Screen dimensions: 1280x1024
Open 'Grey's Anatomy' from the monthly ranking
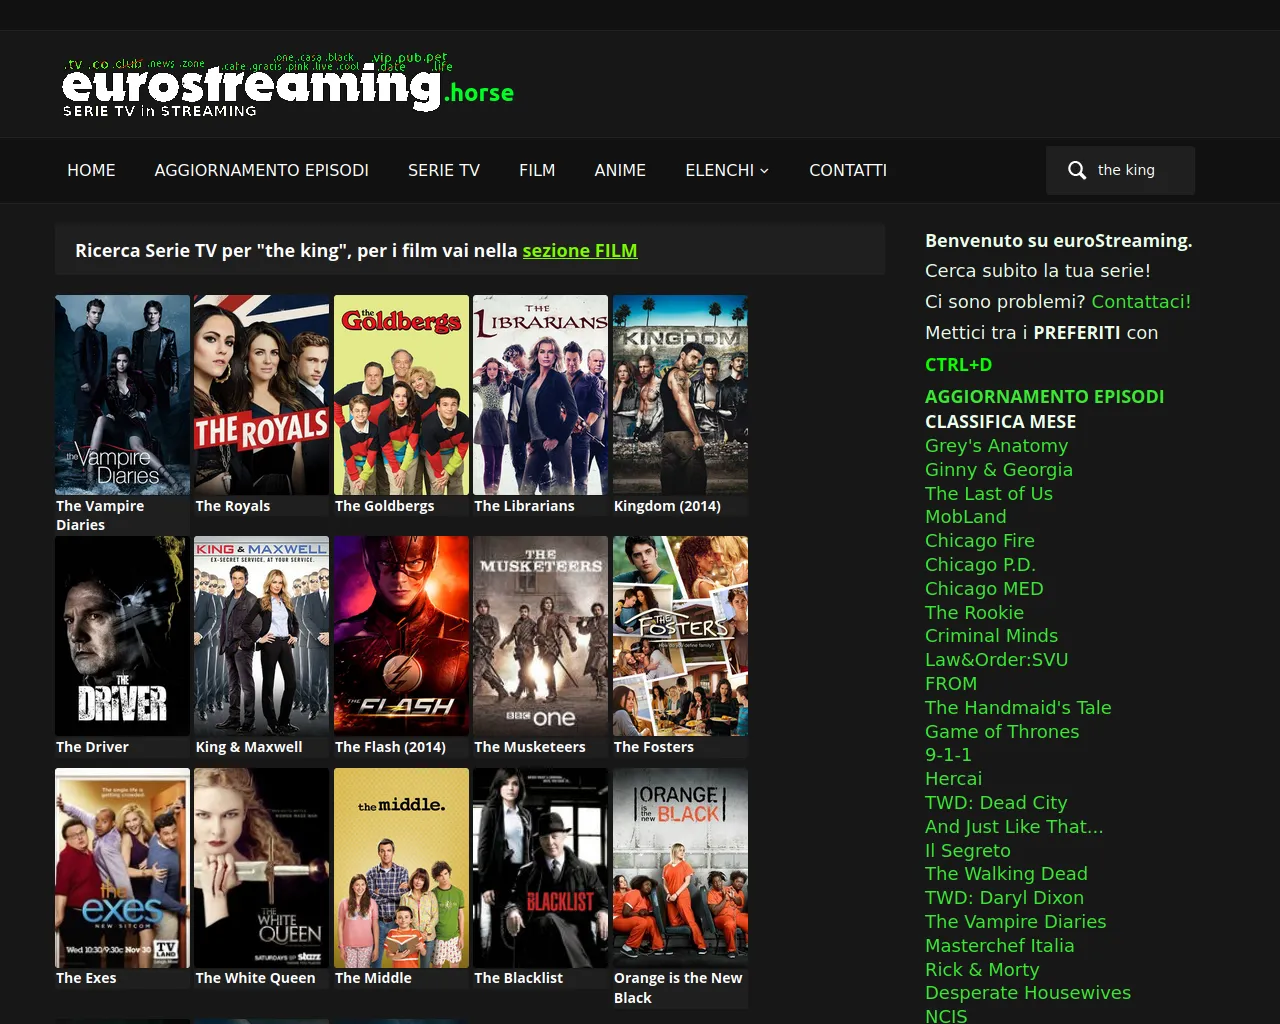[996, 446]
